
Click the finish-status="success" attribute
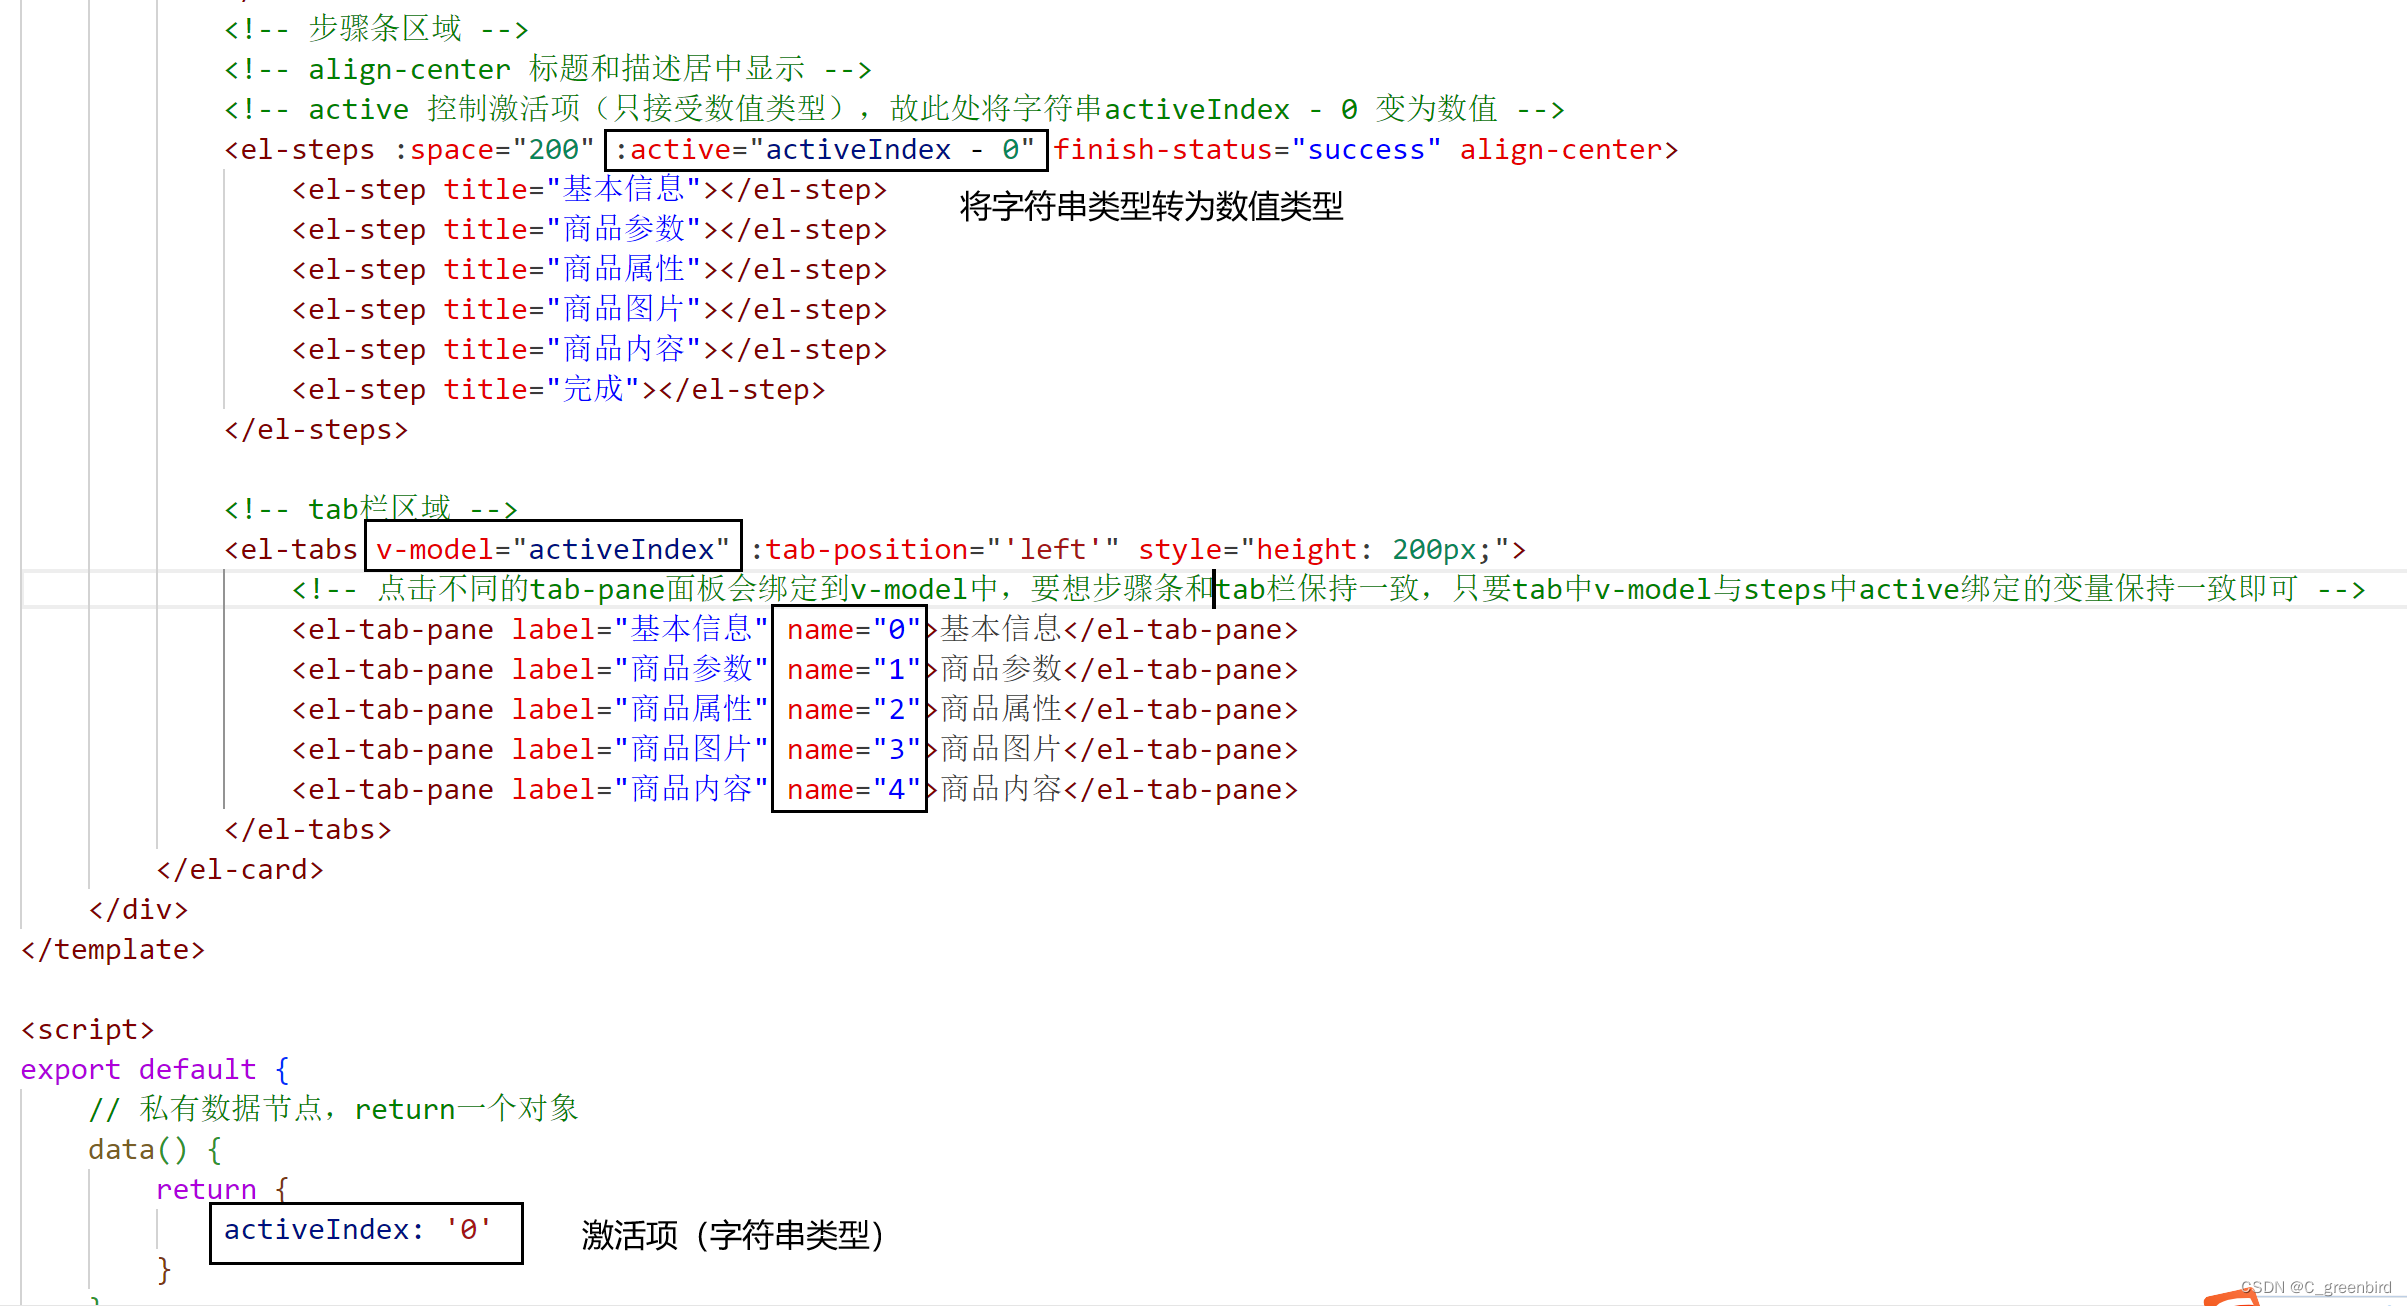[x=1247, y=149]
